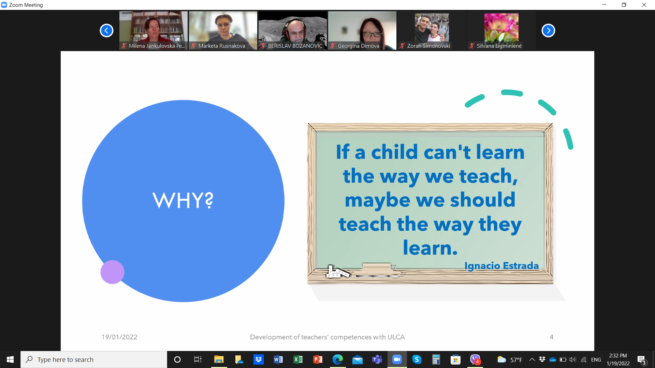Open PowerPoint from the taskbar
Image resolution: width=655 pixels, height=368 pixels.
click(317, 360)
